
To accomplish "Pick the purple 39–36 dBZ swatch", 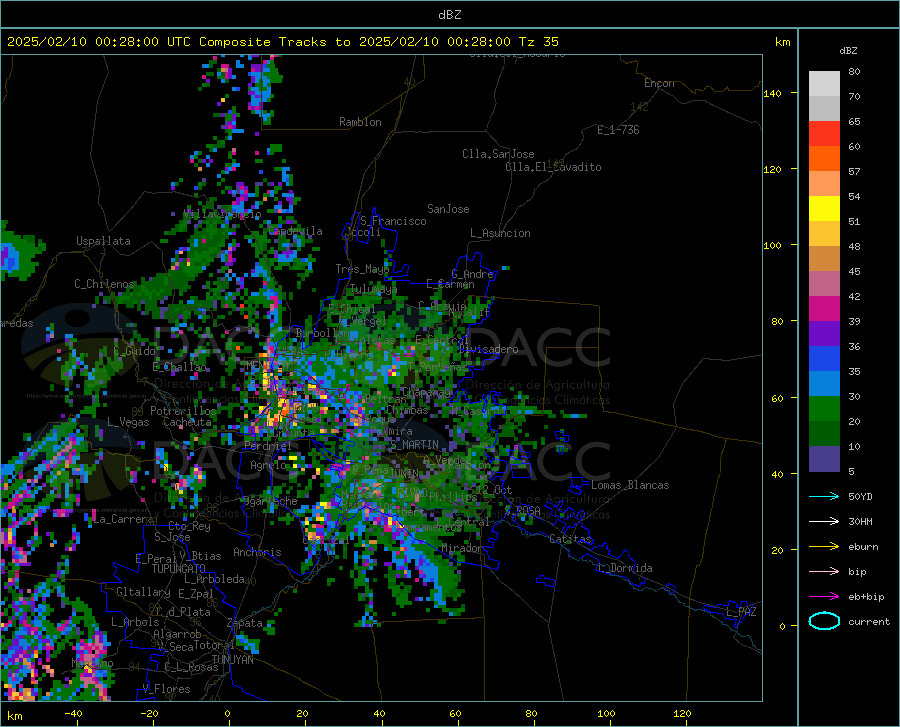I will coord(824,334).
